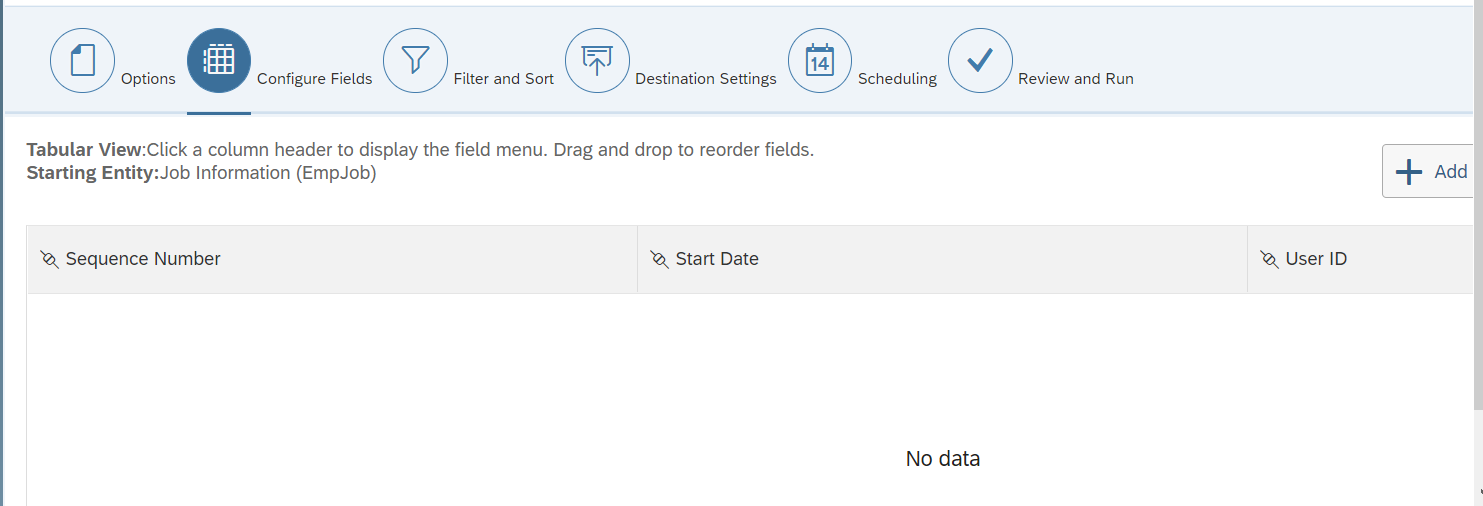Click the vertical scrollbar on the right edge
Viewport: 1483px width, 506px height.
(1478, 250)
